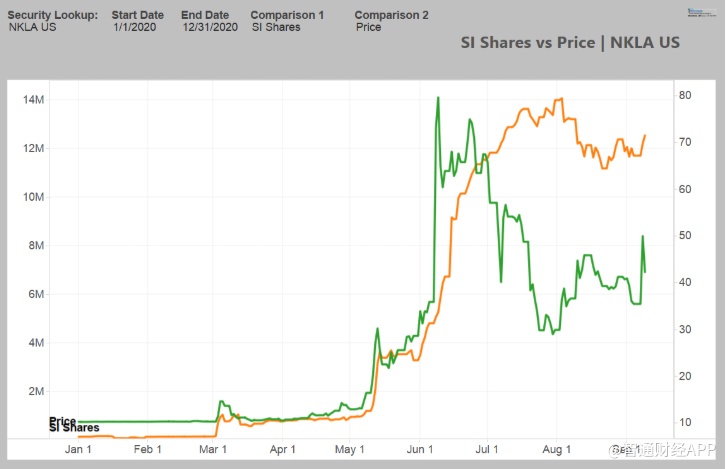The height and width of the screenshot is (469, 726).
Task: Click the Mar 1 date axis label
Action: tap(213, 449)
